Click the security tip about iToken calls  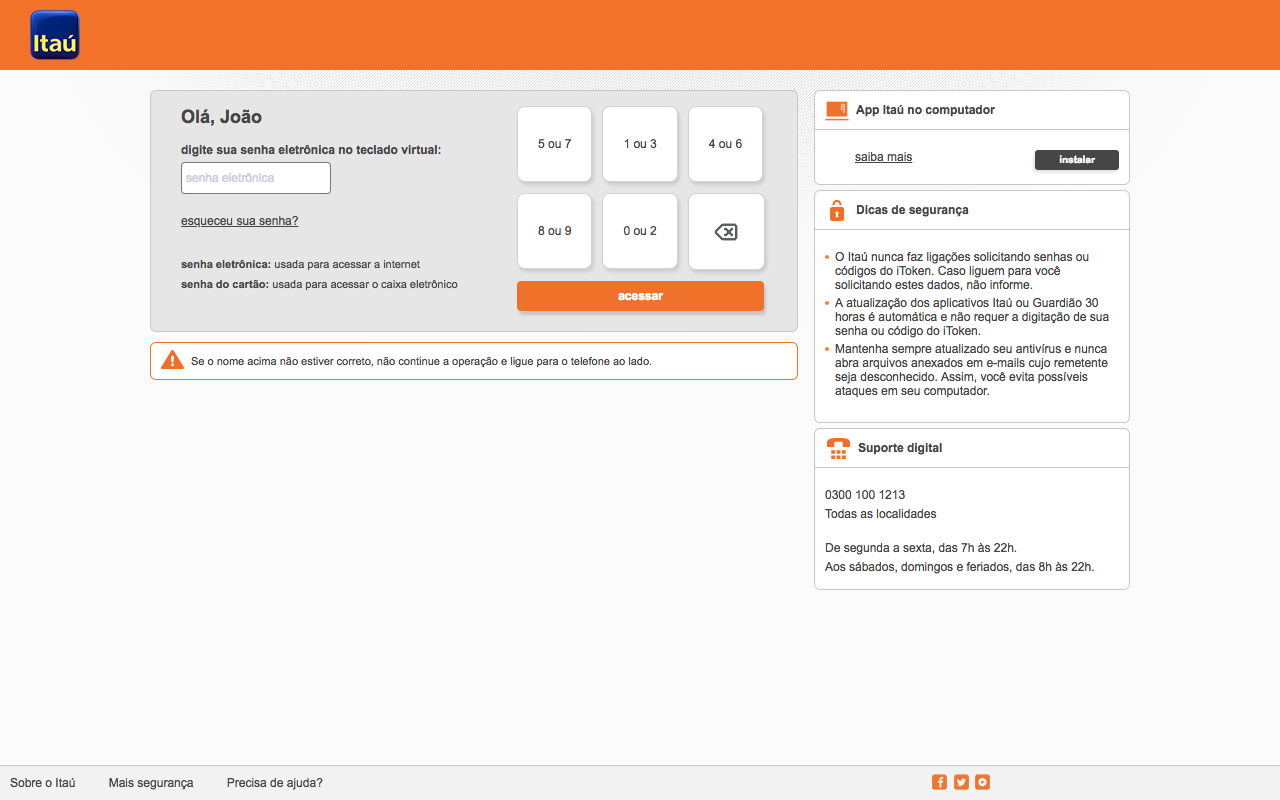pyautogui.click(x=962, y=271)
